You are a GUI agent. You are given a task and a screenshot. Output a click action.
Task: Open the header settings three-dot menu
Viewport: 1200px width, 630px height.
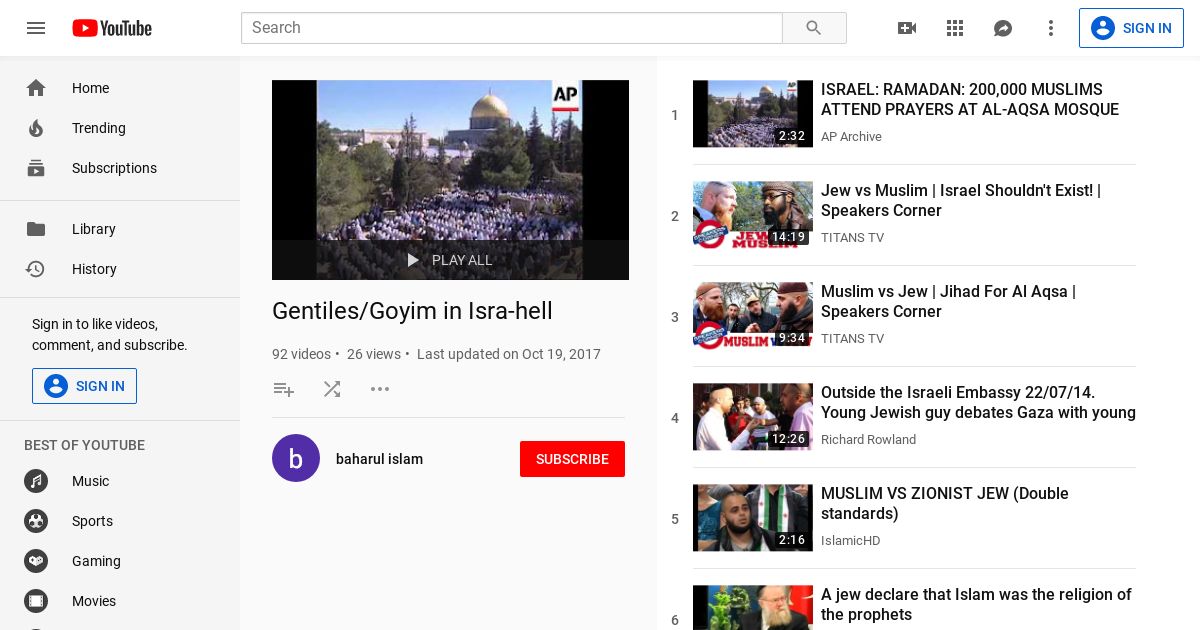[x=1051, y=28]
